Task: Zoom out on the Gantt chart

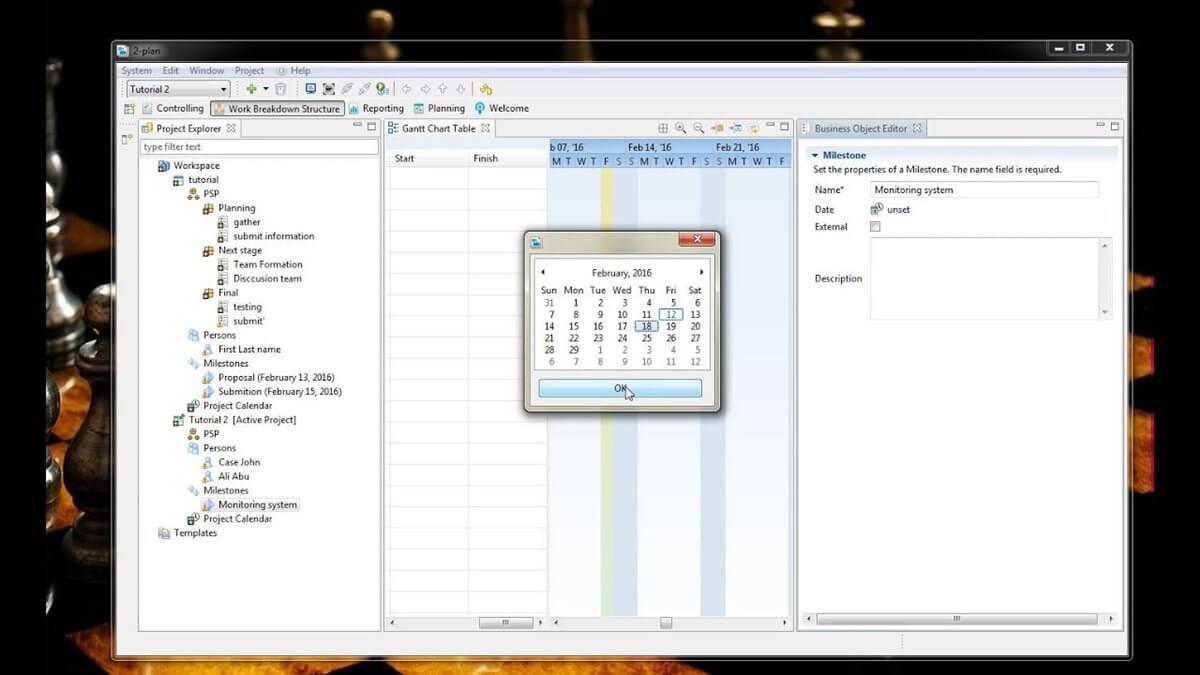Action: point(698,128)
